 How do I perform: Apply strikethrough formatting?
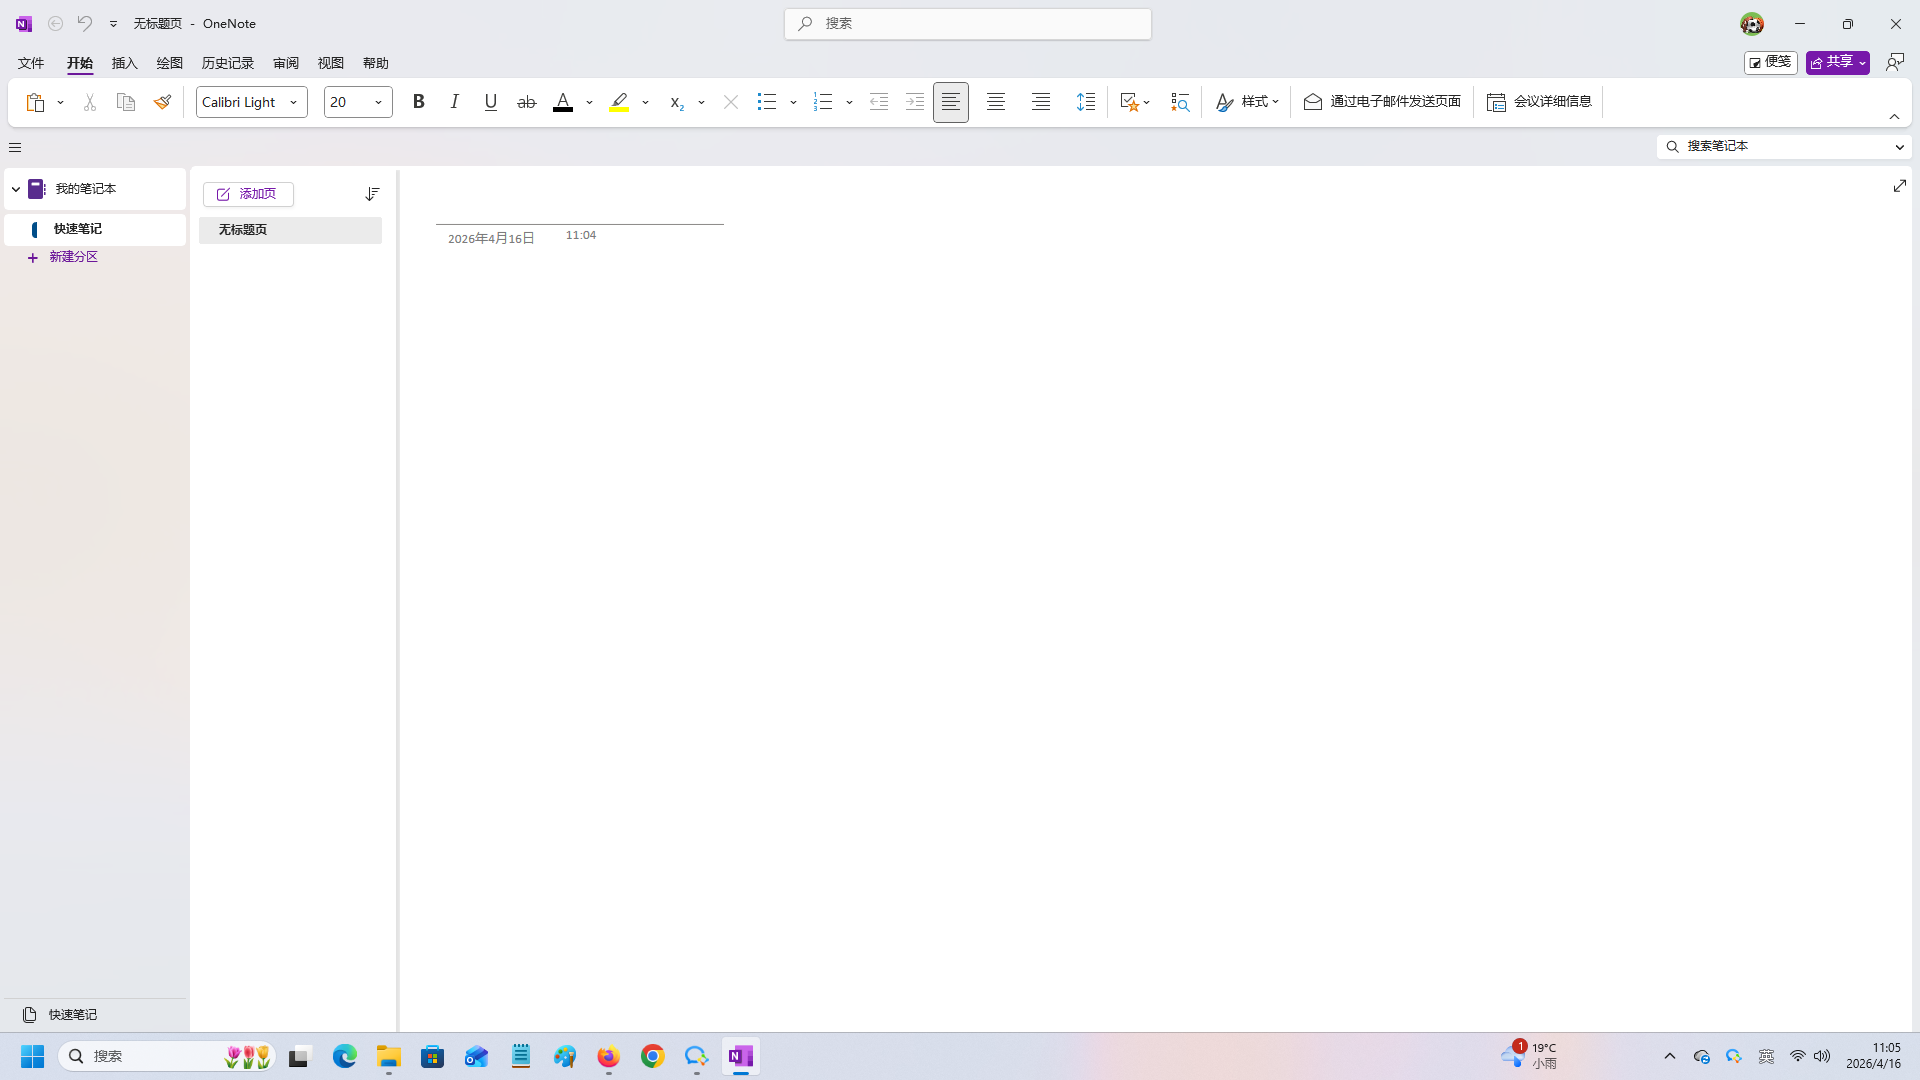click(x=526, y=102)
